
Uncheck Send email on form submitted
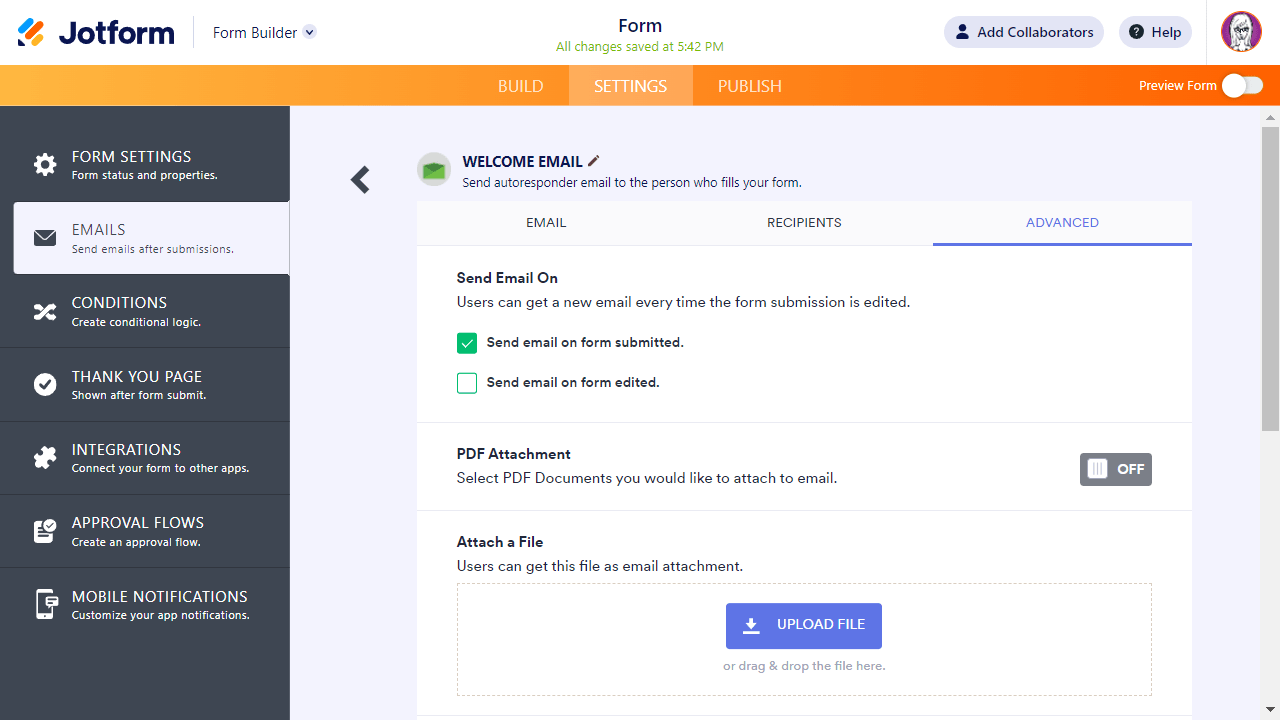[467, 343]
